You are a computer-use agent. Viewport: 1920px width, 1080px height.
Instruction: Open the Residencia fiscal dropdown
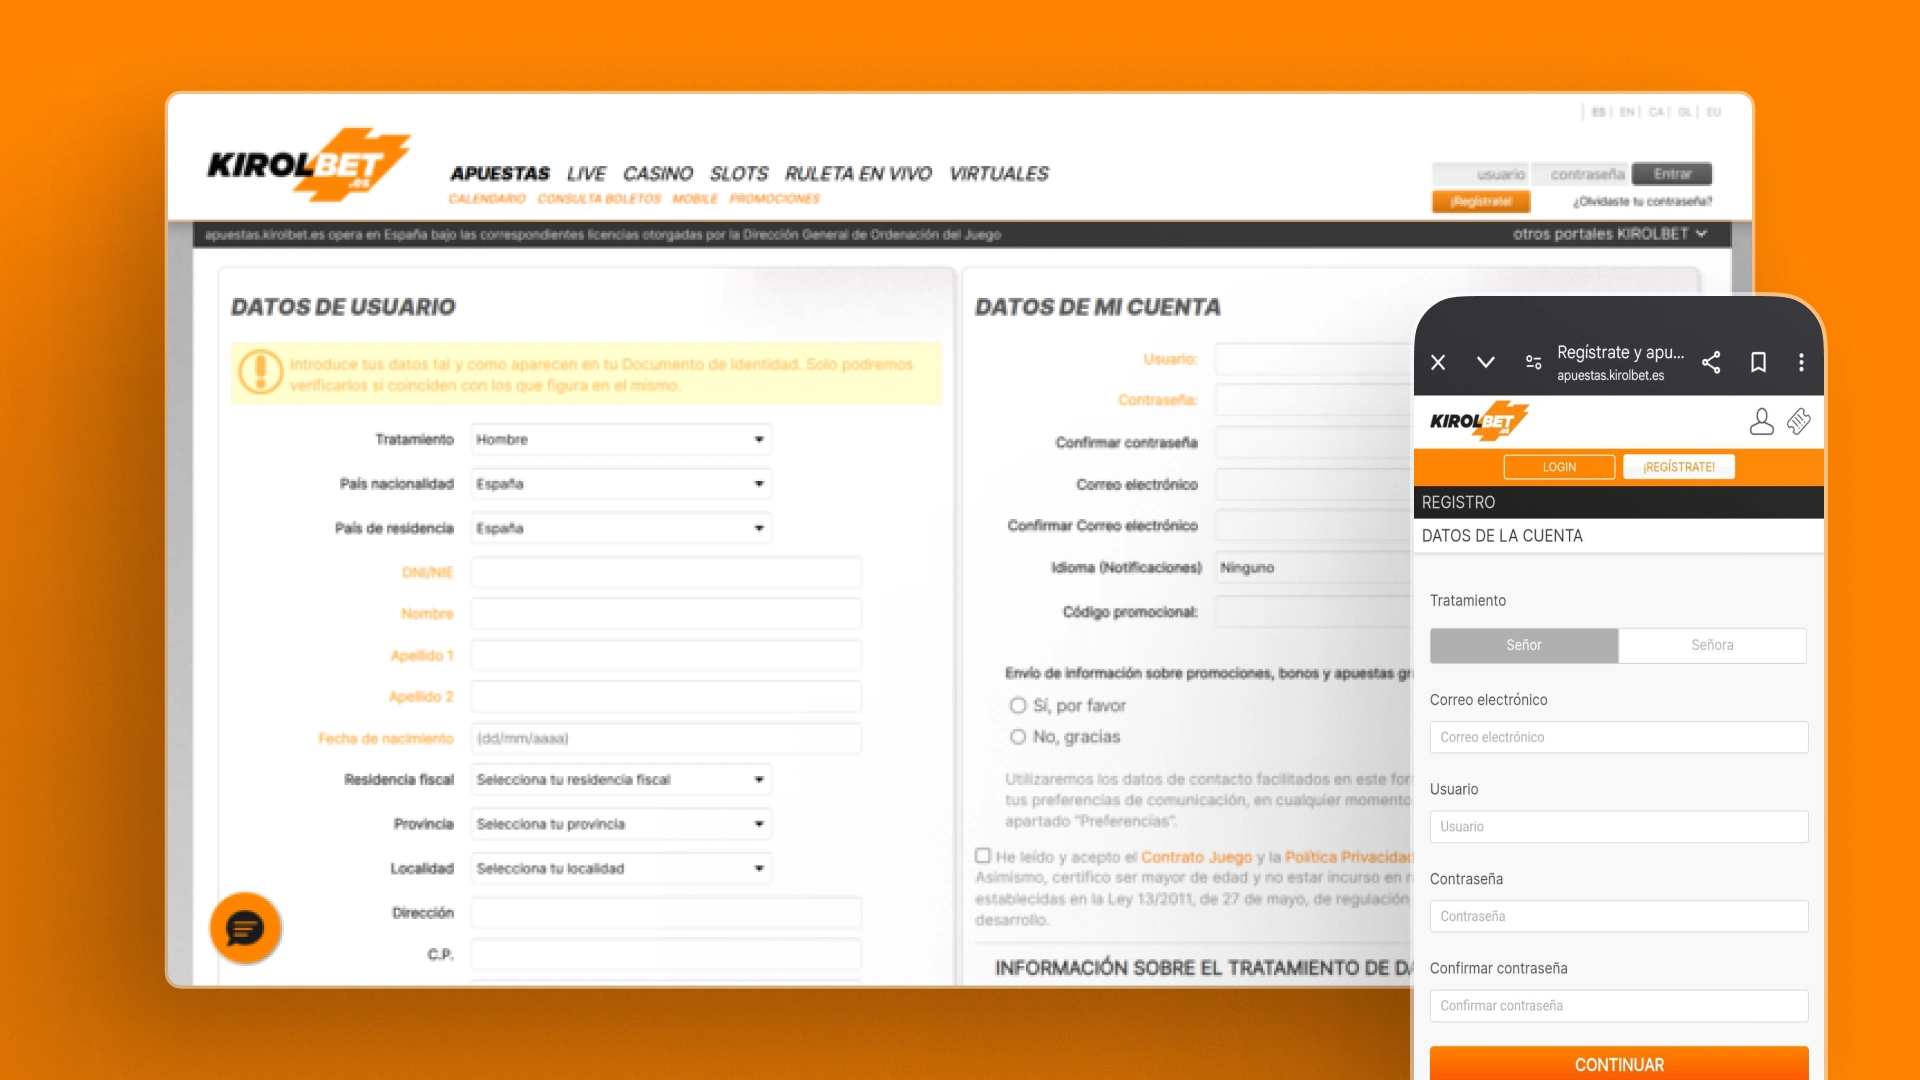pyautogui.click(x=621, y=780)
